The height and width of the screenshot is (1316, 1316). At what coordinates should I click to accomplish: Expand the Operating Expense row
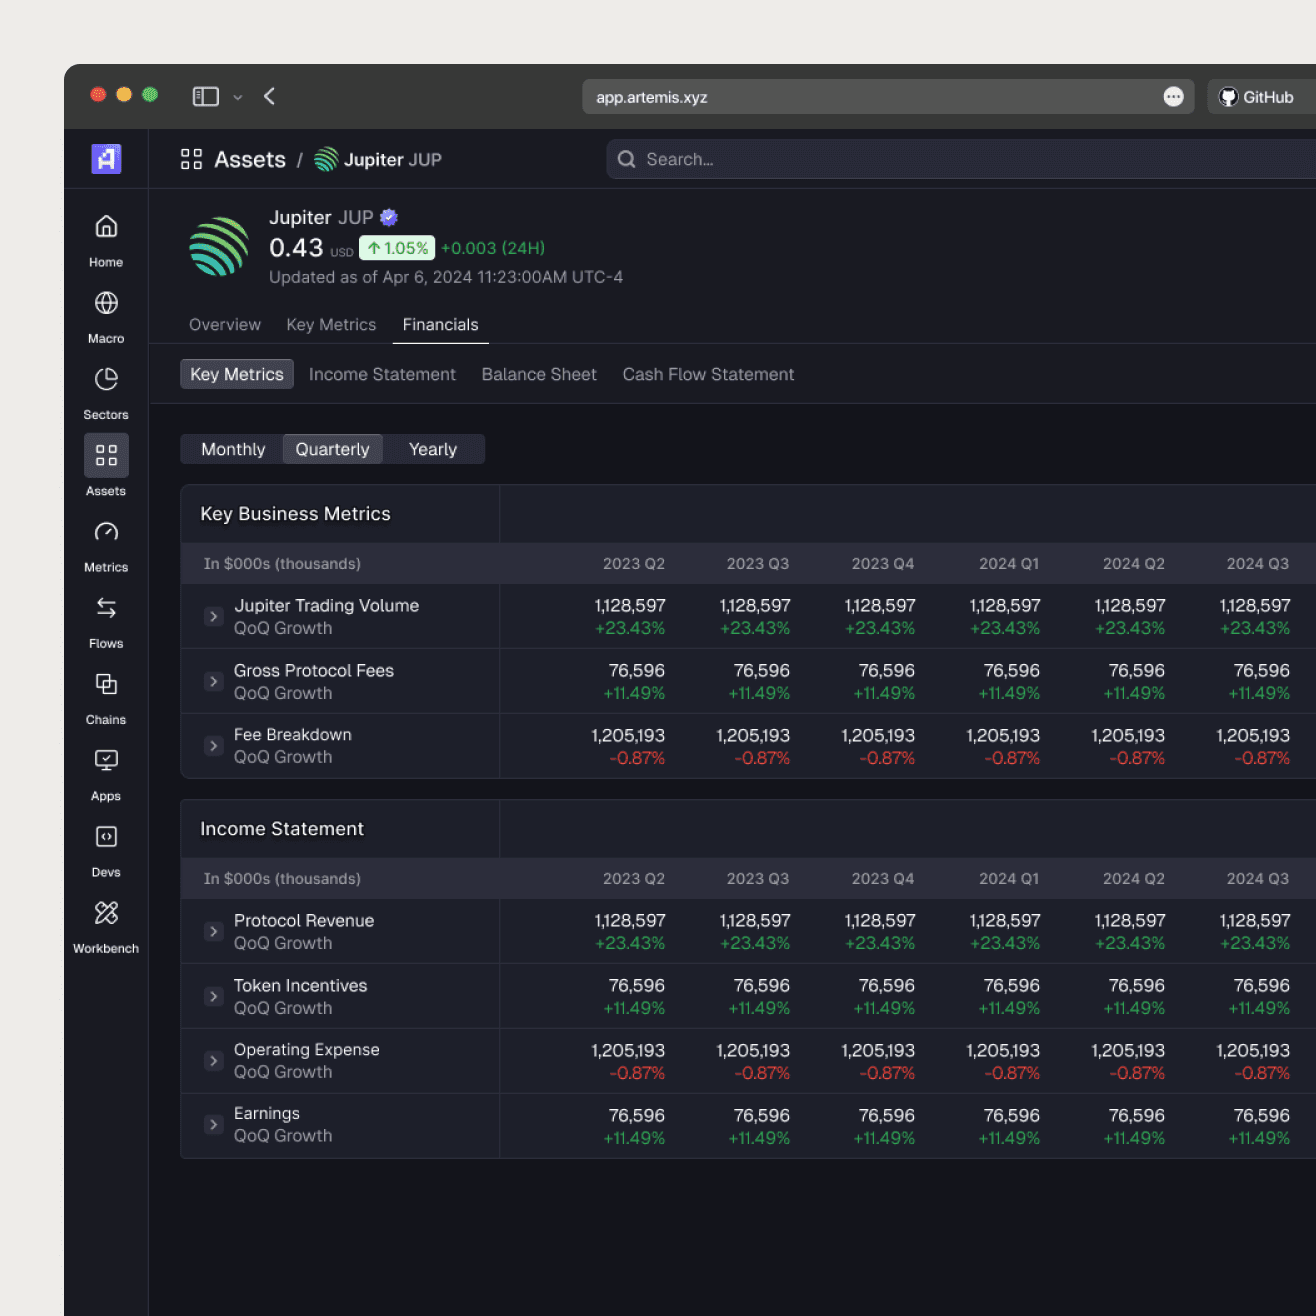(213, 1060)
